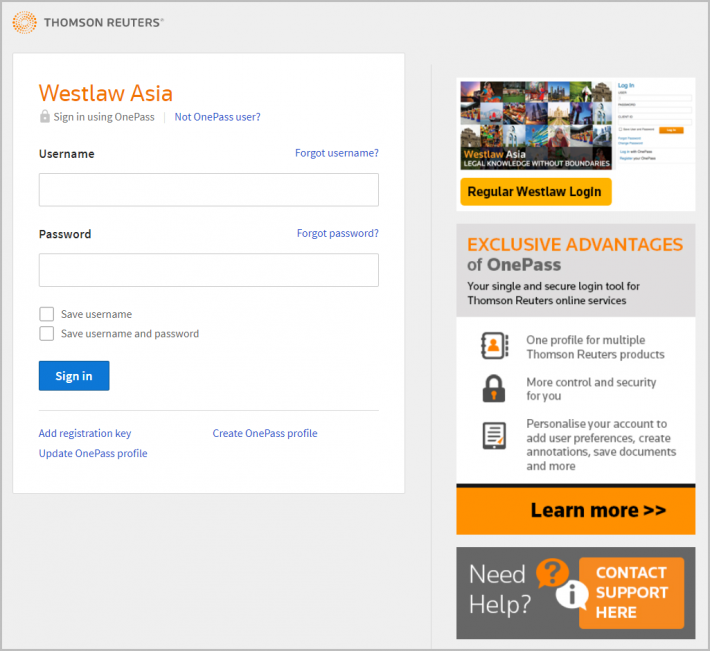Screen dimensions: 710x651
Task: Click the orange contact-book profile icon
Action: tap(494, 346)
